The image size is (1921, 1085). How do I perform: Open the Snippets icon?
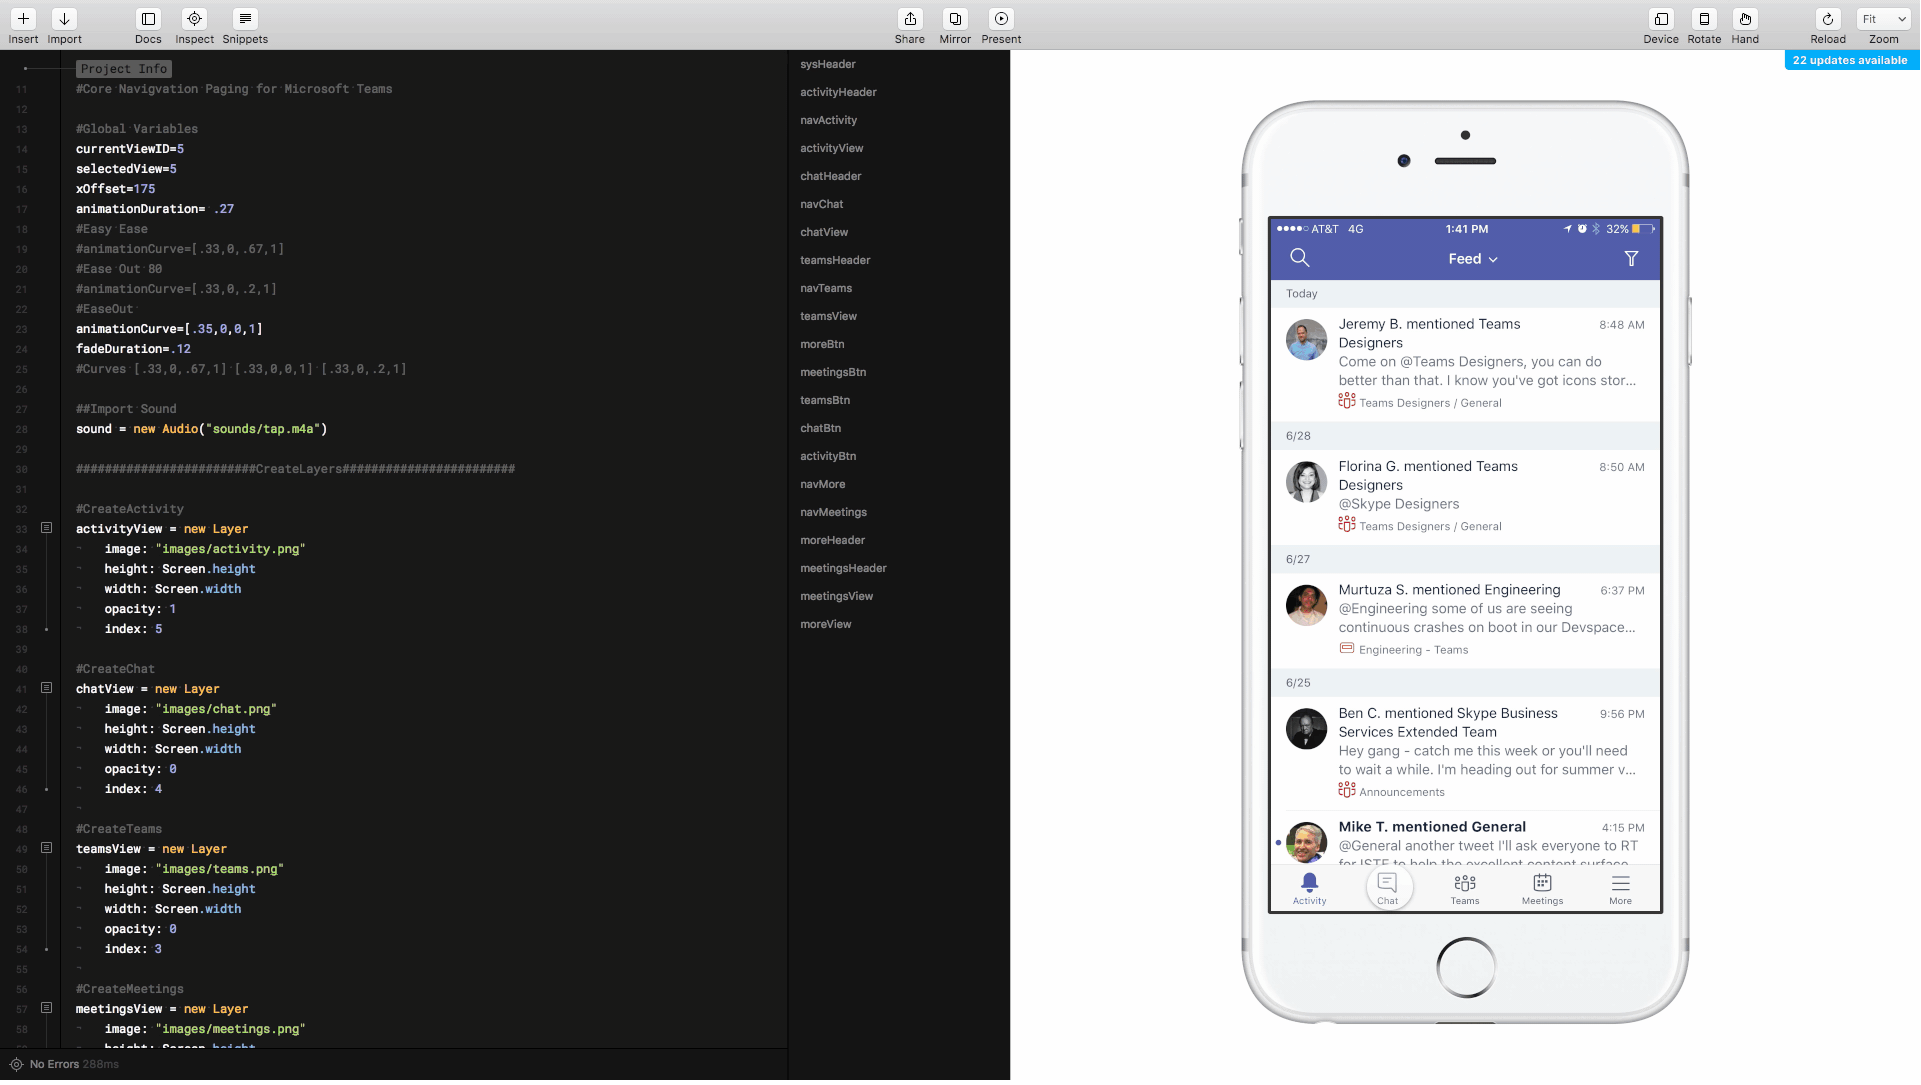(x=245, y=19)
